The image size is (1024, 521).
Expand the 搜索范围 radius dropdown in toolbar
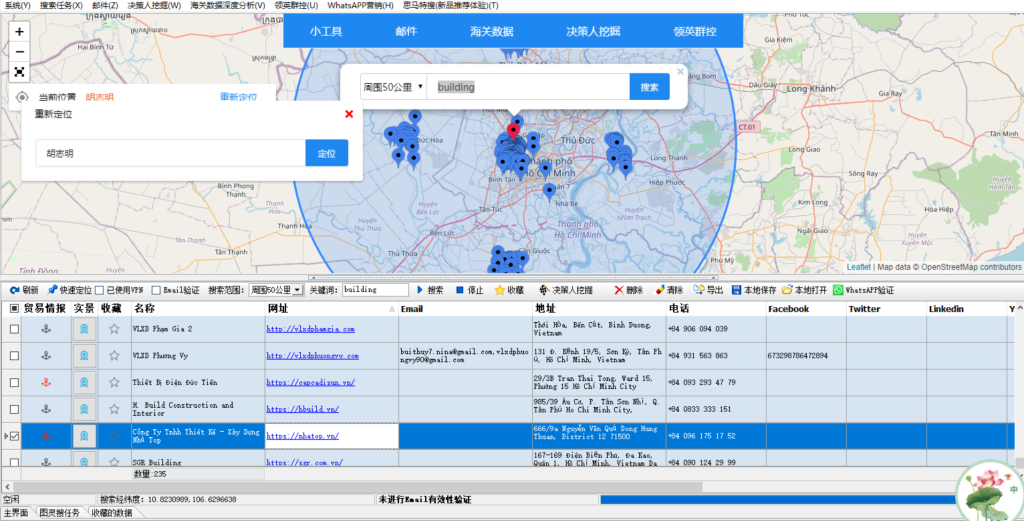(297, 290)
